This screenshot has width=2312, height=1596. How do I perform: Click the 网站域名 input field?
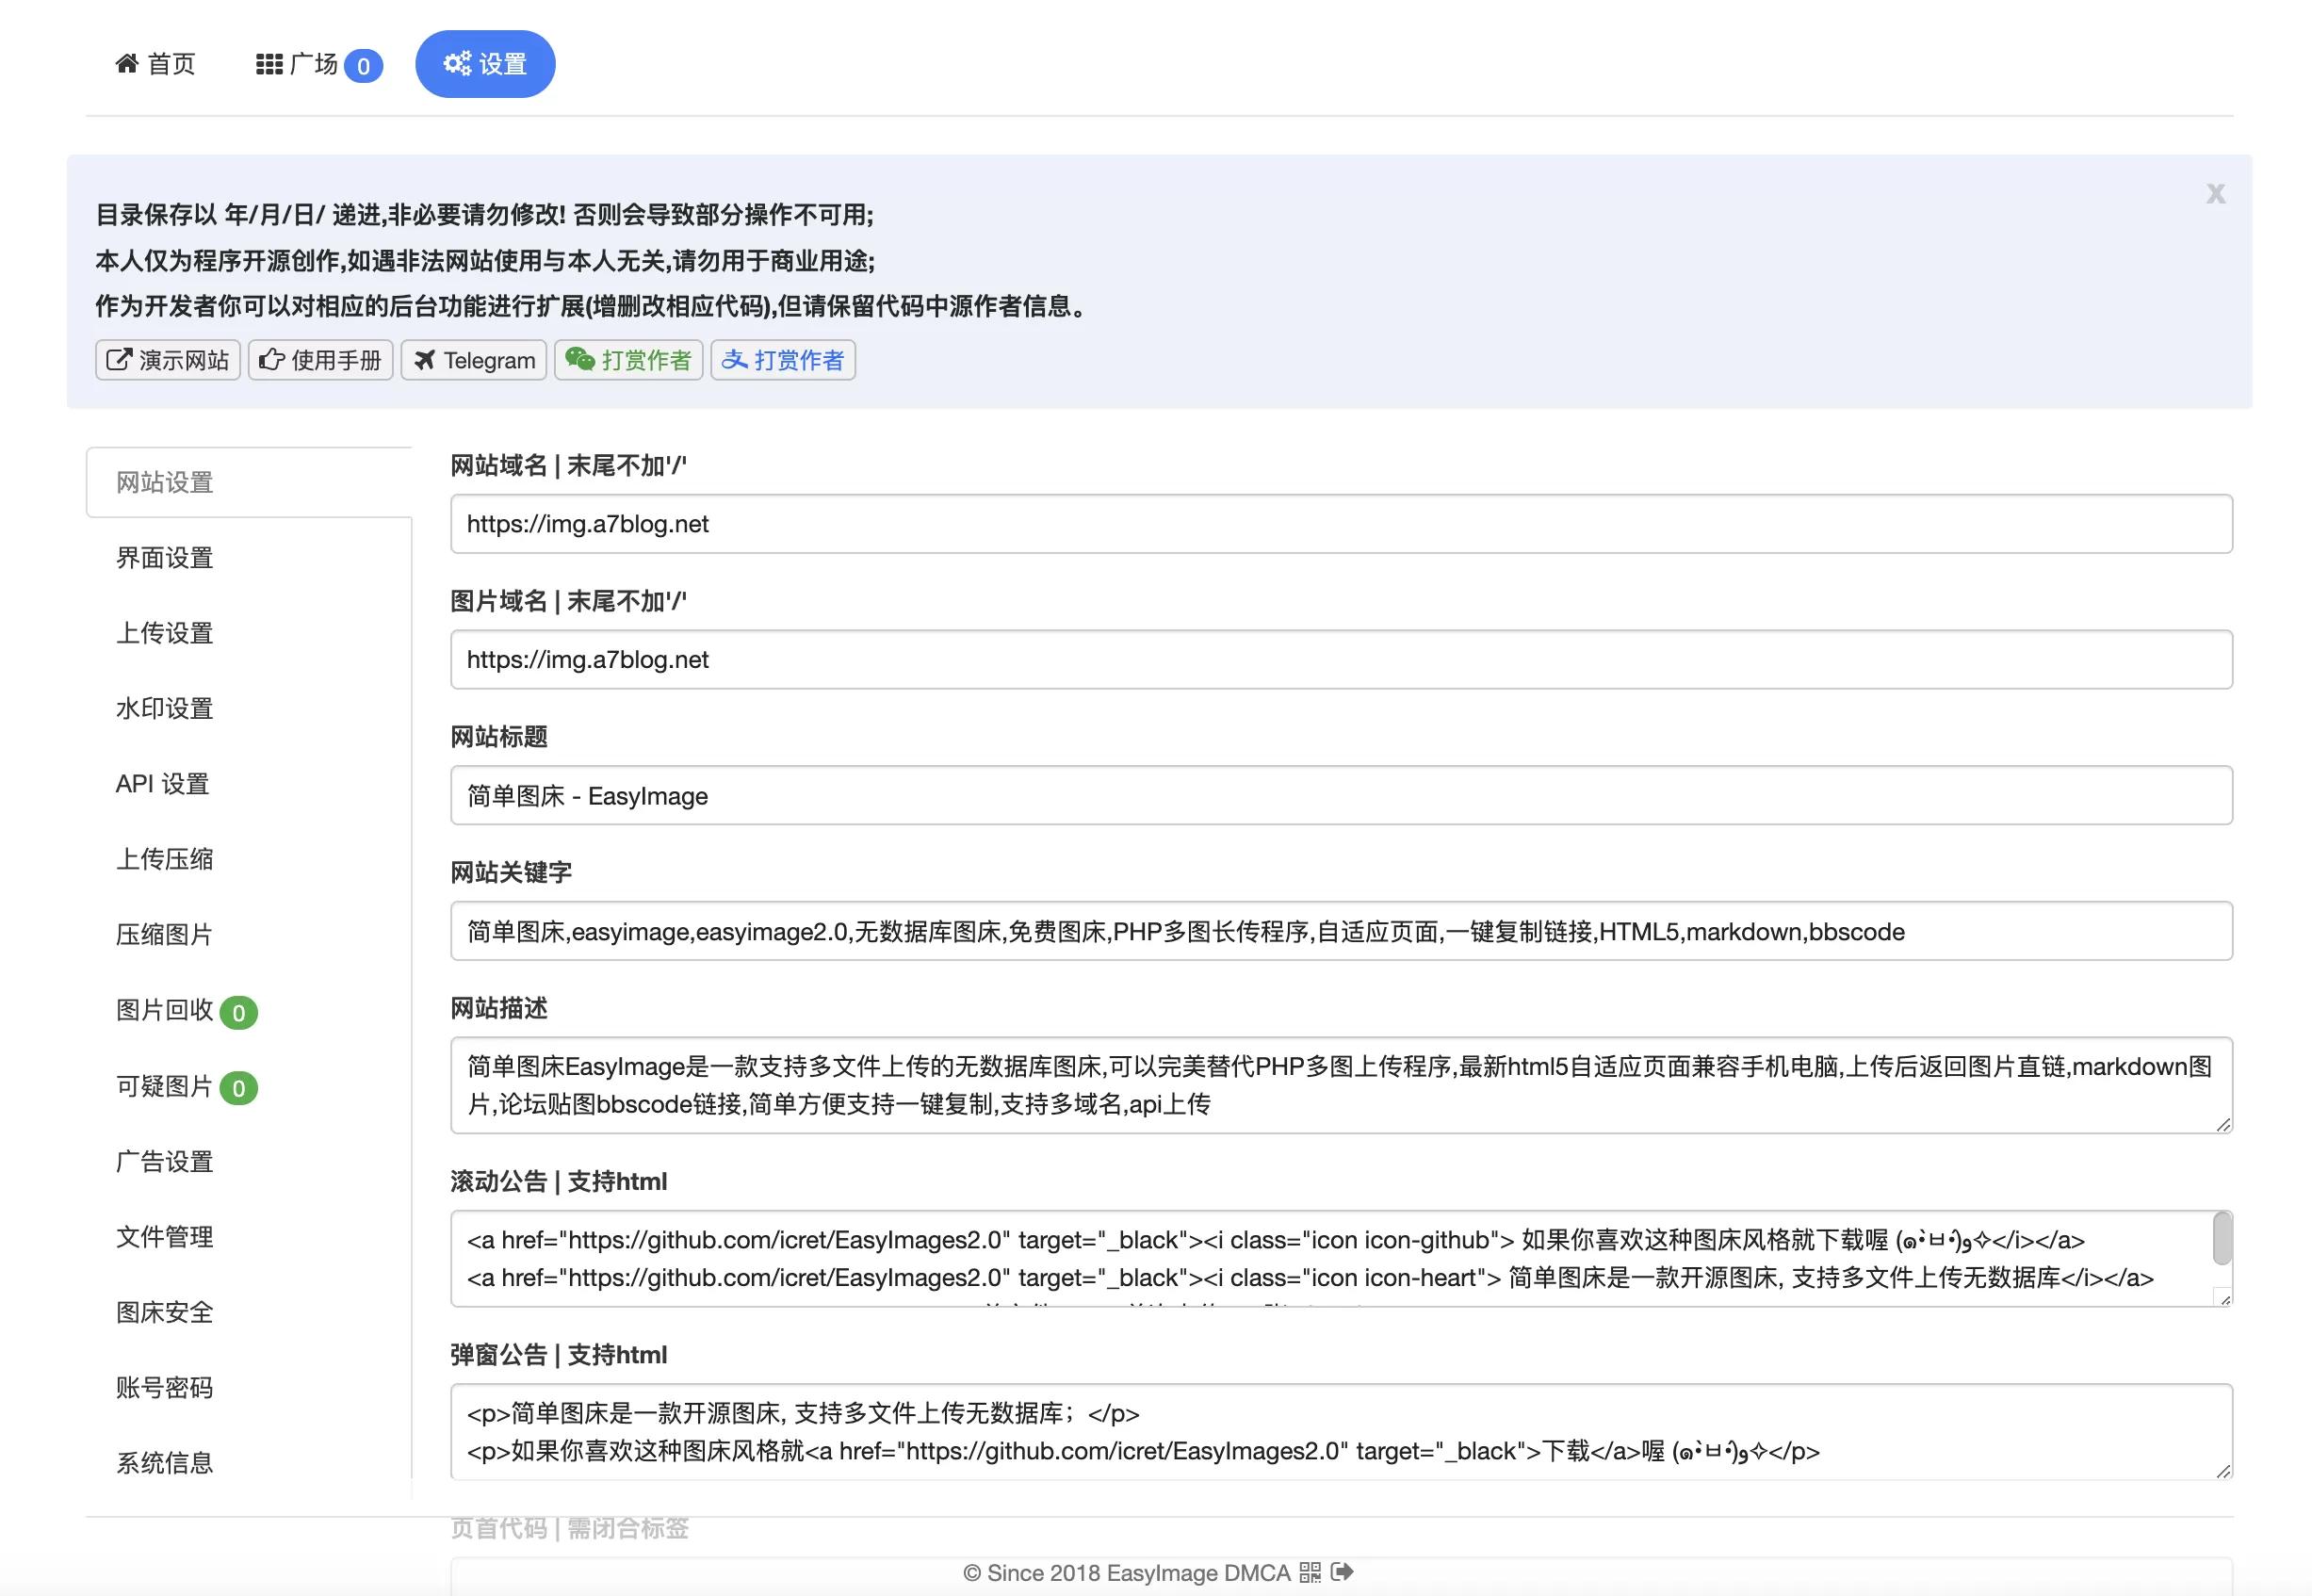pyautogui.click(x=1341, y=524)
